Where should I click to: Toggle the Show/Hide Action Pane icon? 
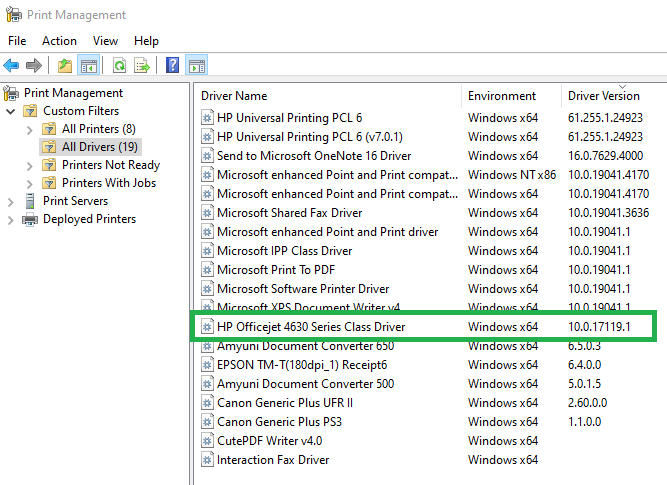click(197, 66)
